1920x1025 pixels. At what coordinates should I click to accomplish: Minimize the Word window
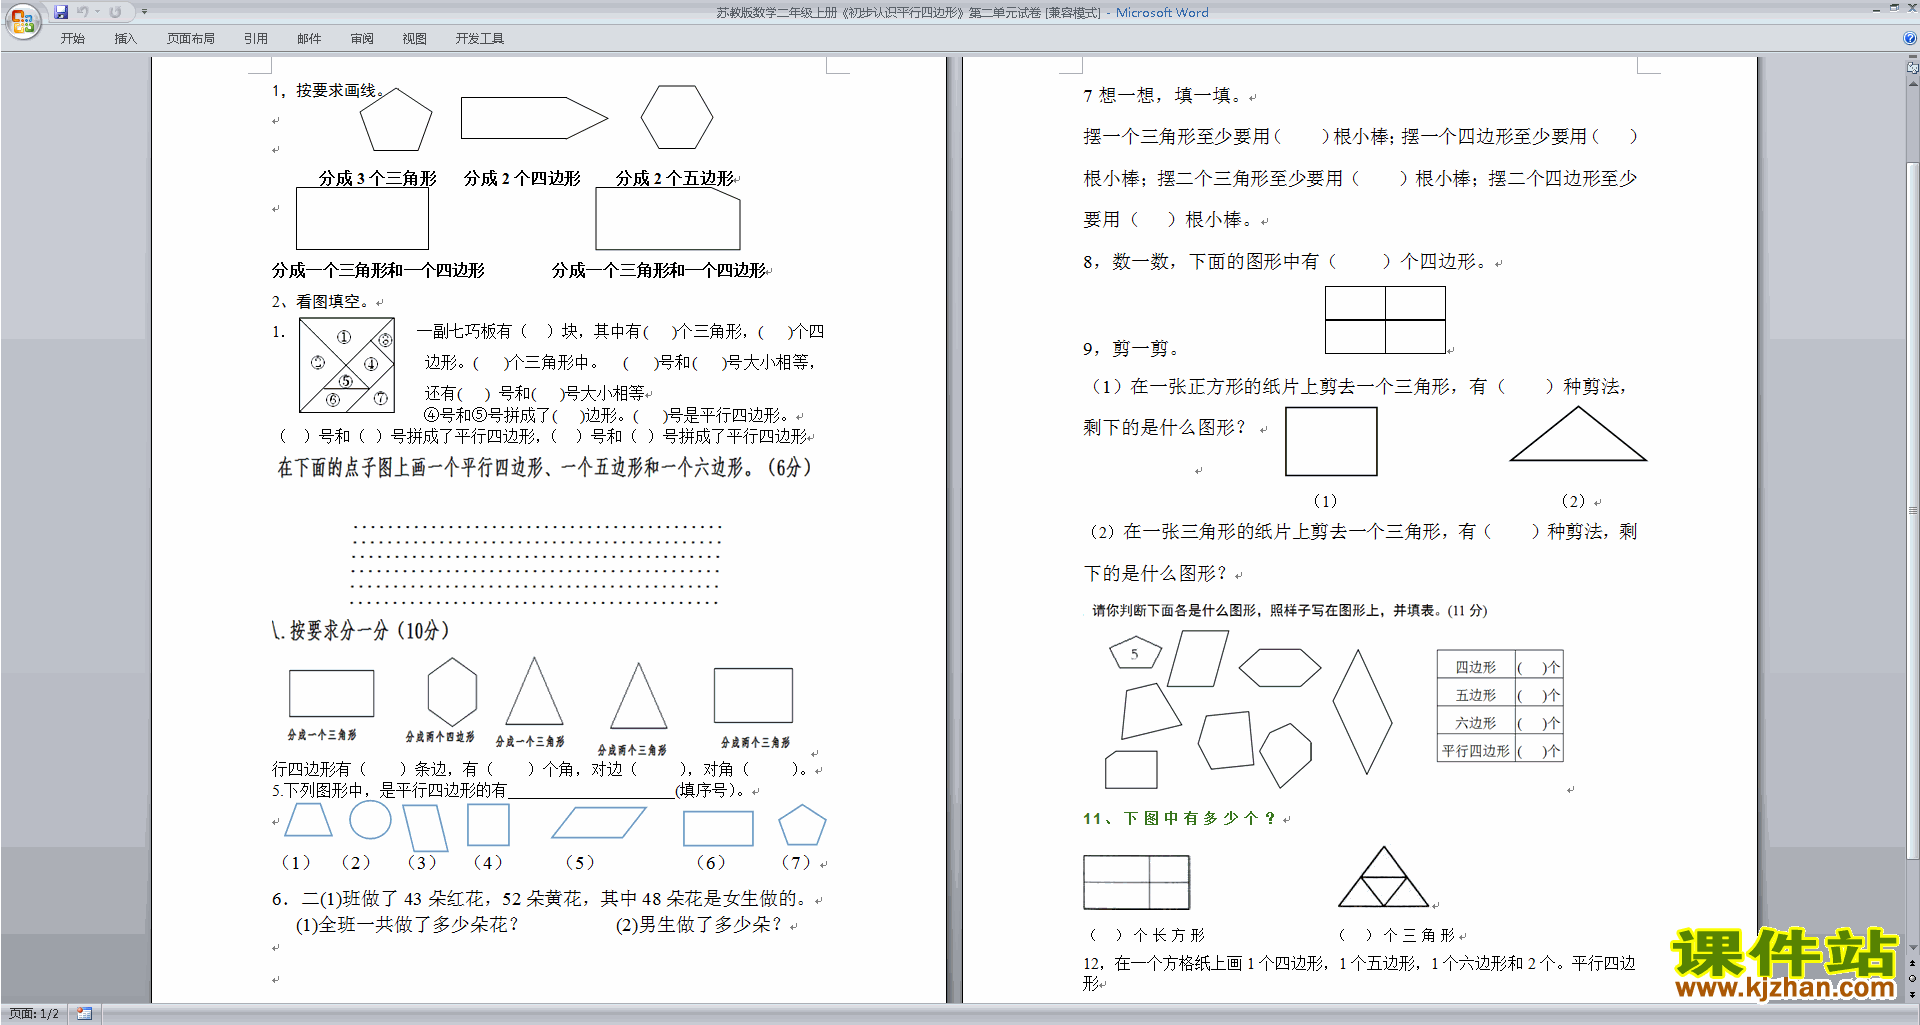pyautogui.click(x=1876, y=9)
